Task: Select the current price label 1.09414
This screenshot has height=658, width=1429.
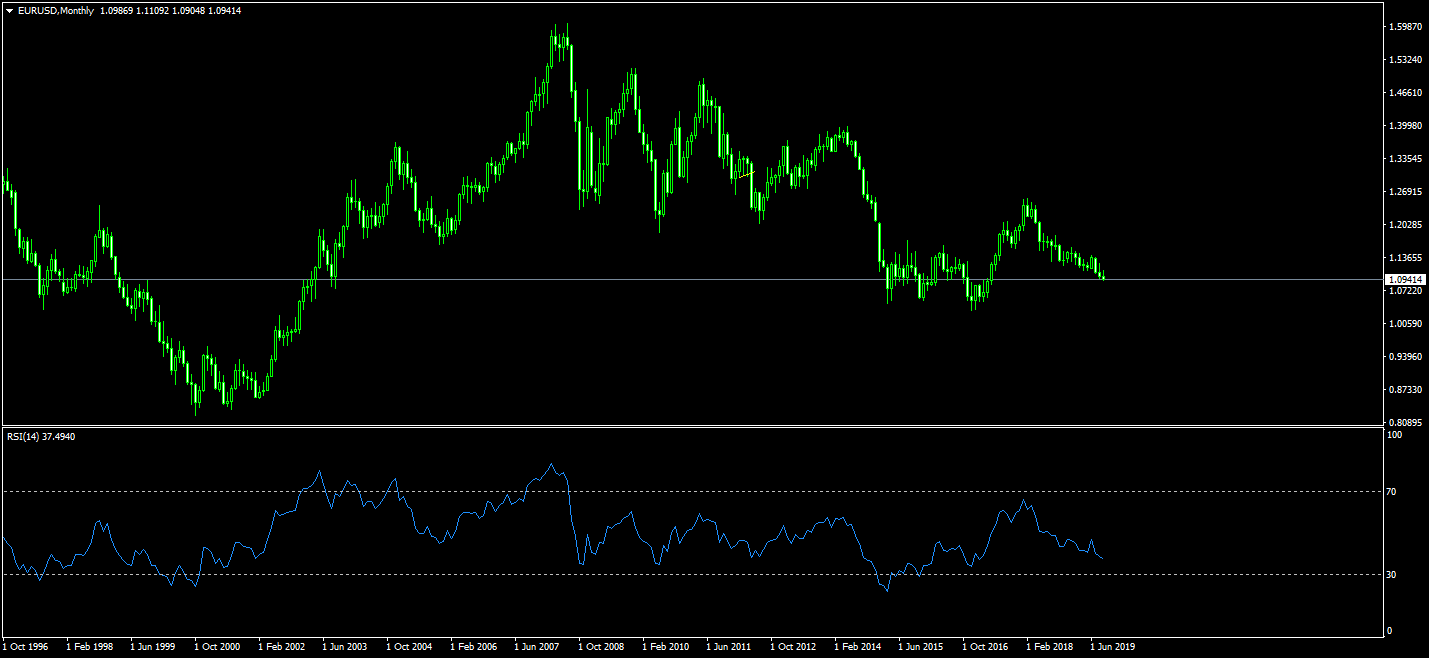Action: 1405,279
